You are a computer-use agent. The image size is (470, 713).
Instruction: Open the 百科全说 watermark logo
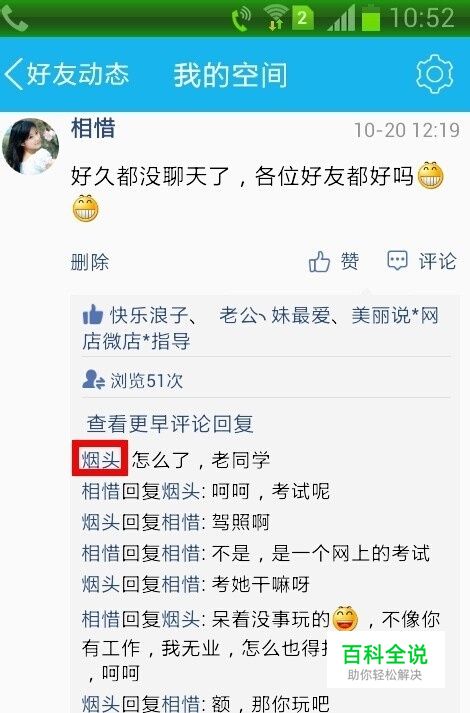coord(385,661)
